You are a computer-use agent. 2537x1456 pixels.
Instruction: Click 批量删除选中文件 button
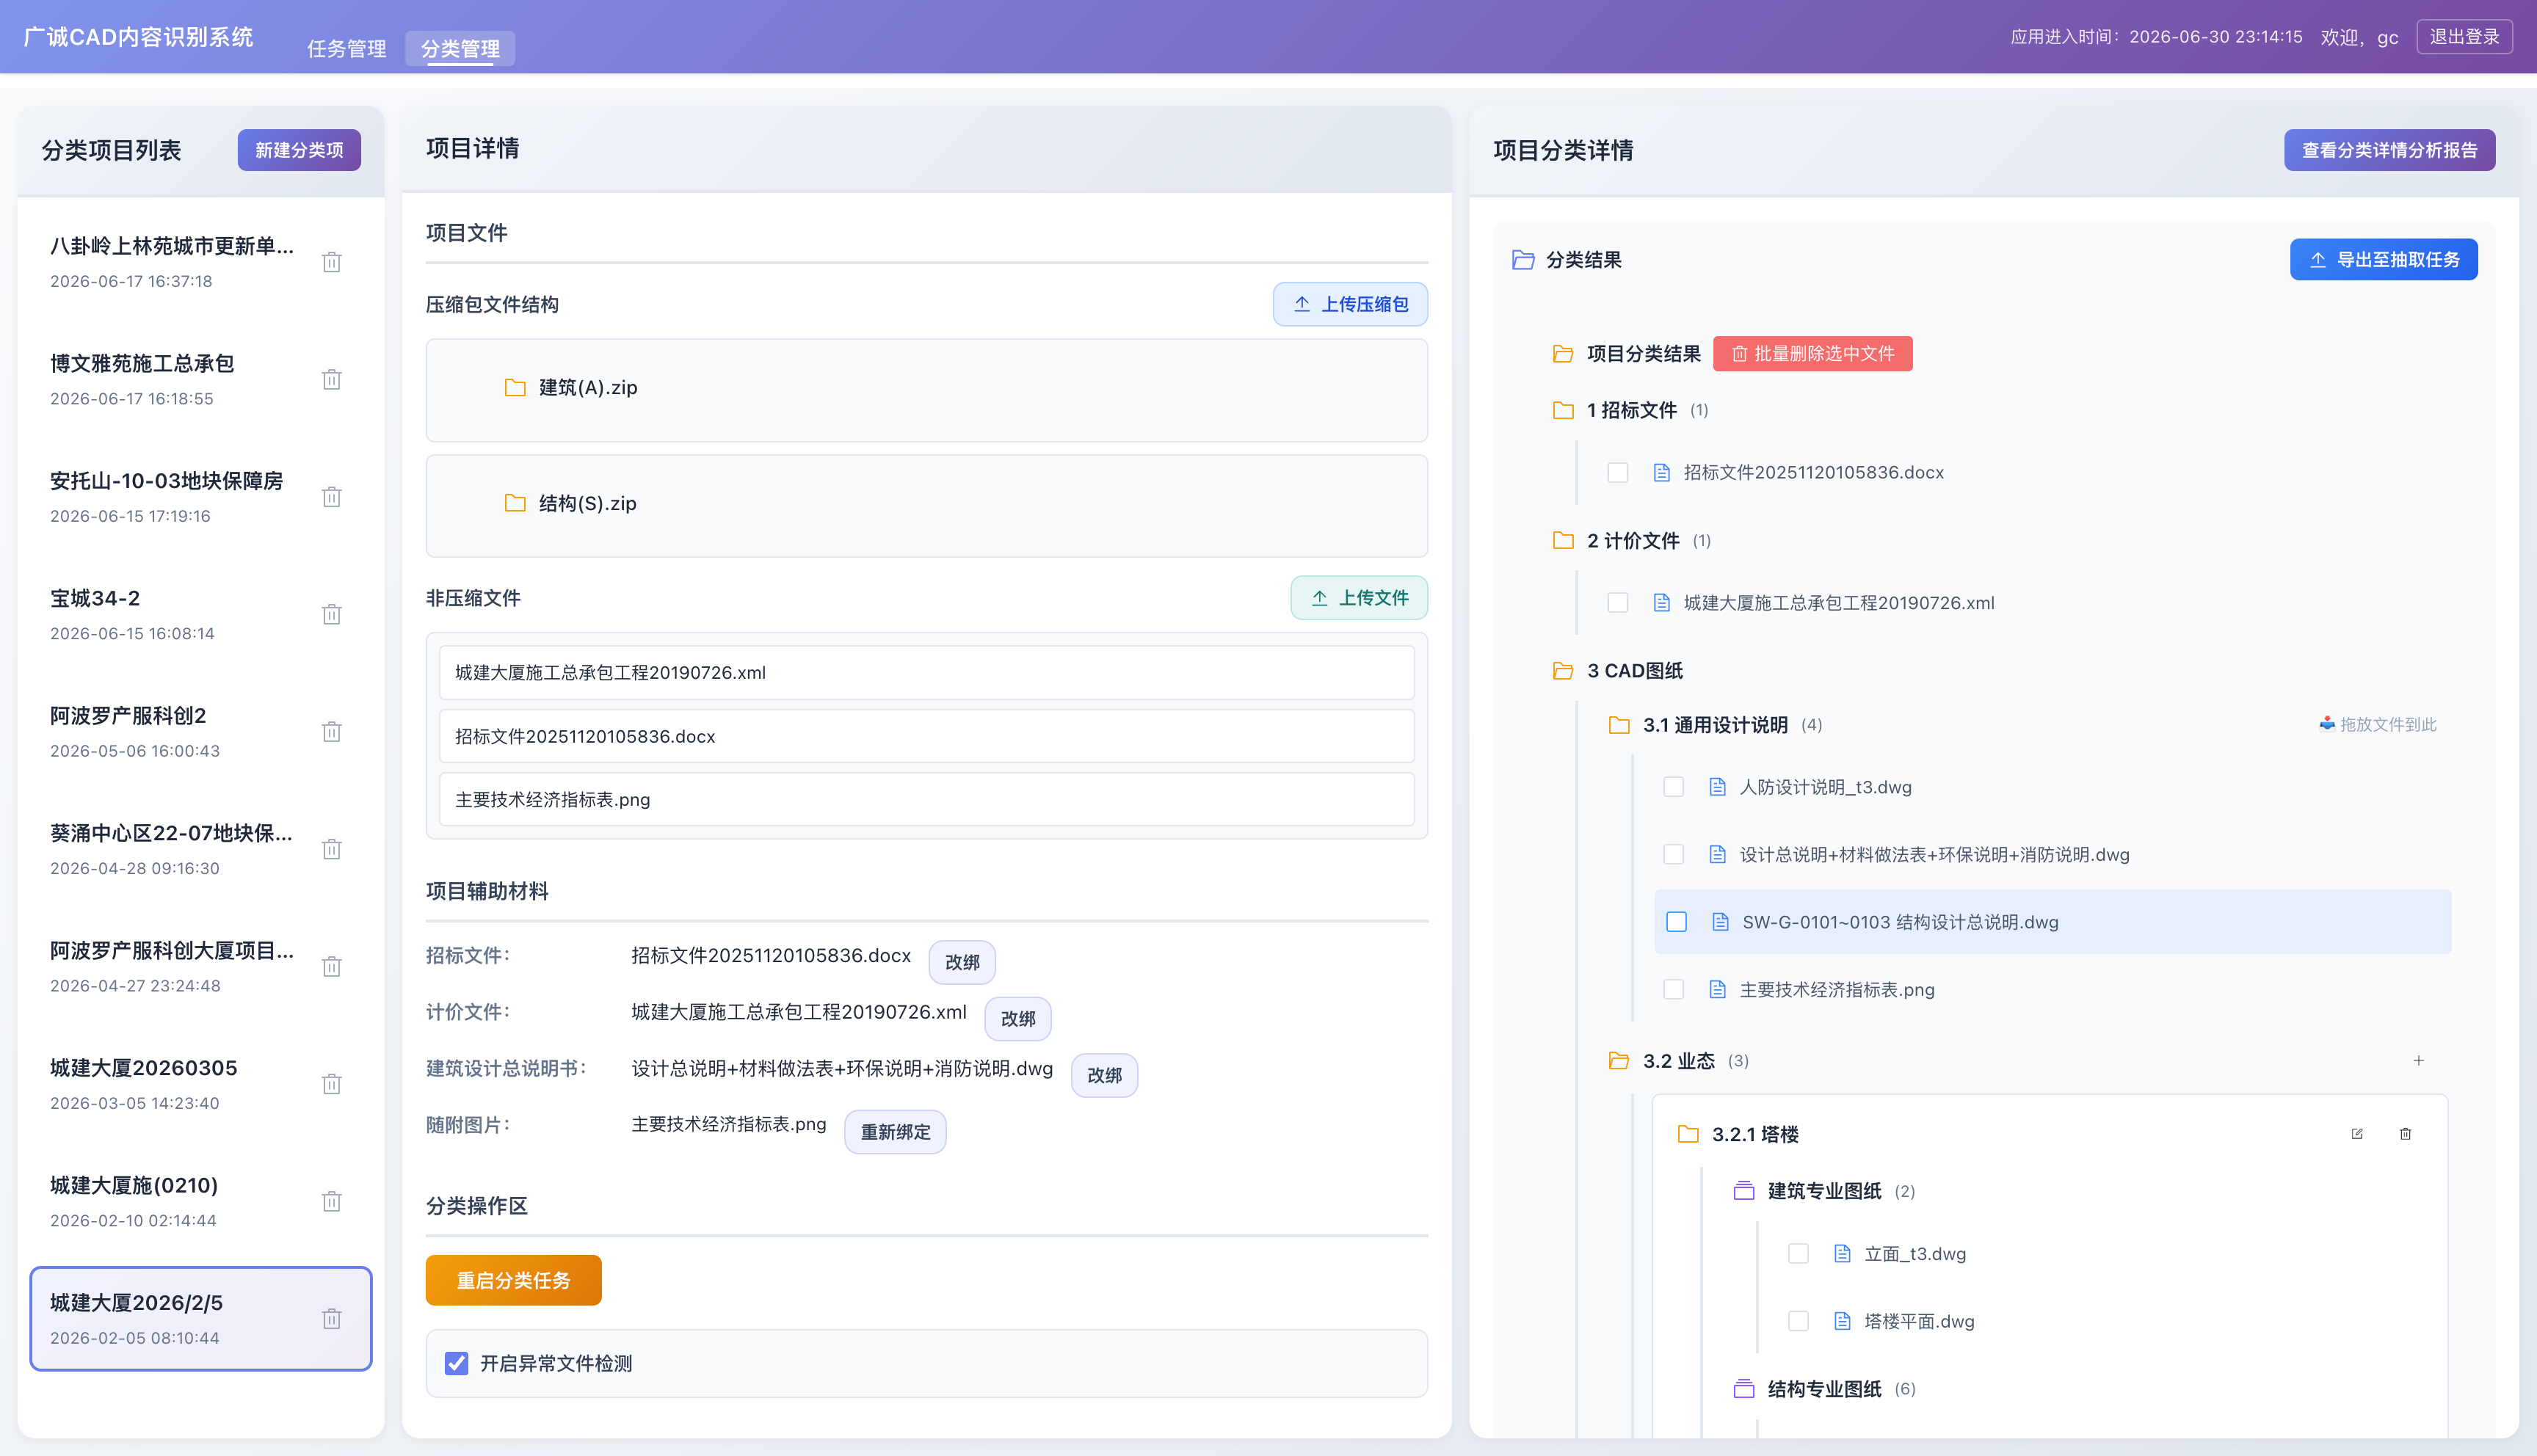coord(1813,354)
